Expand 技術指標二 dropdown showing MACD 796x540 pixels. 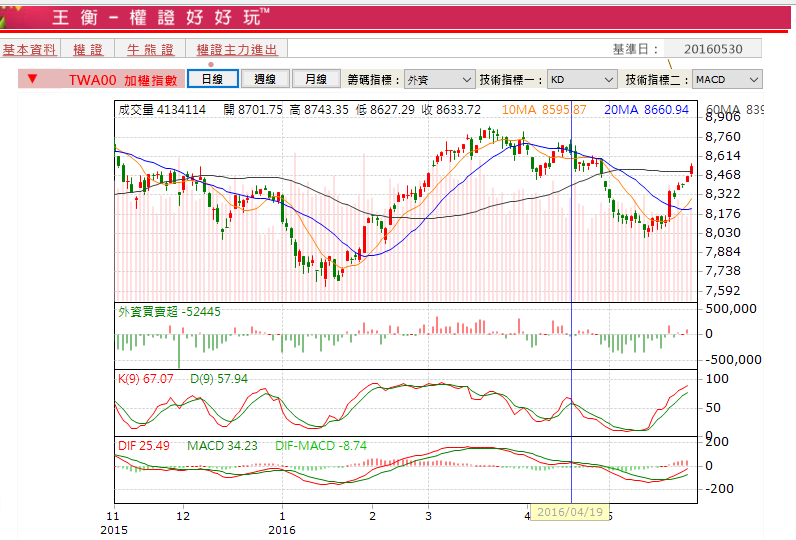pos(727,79)
